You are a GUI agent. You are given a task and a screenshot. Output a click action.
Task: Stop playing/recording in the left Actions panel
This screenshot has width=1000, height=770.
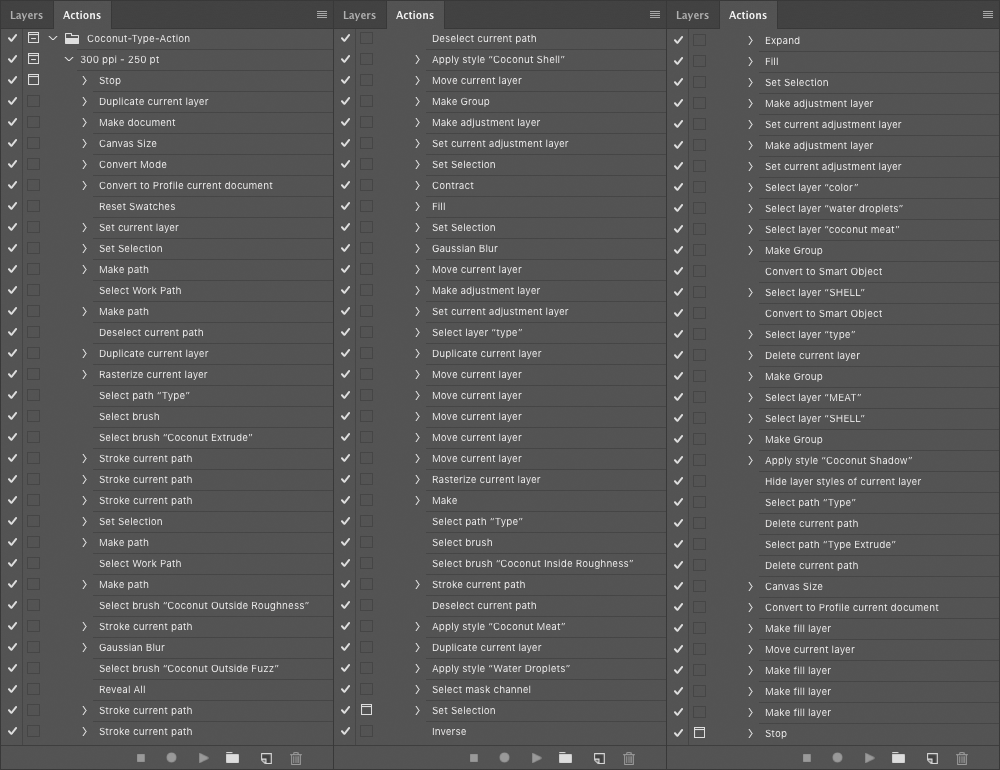[141, 758]
